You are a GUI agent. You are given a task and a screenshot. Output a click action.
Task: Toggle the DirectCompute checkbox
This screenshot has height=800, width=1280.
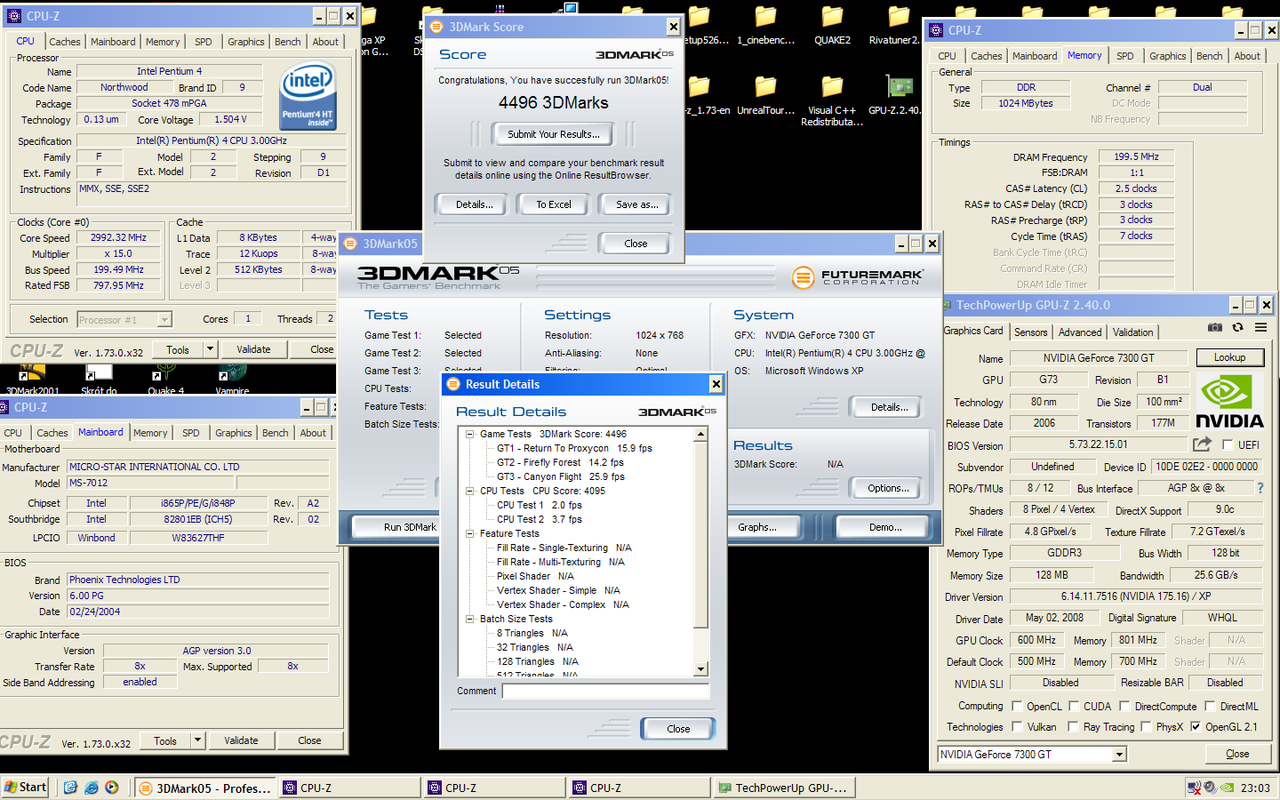click(x=1124, y=706)
